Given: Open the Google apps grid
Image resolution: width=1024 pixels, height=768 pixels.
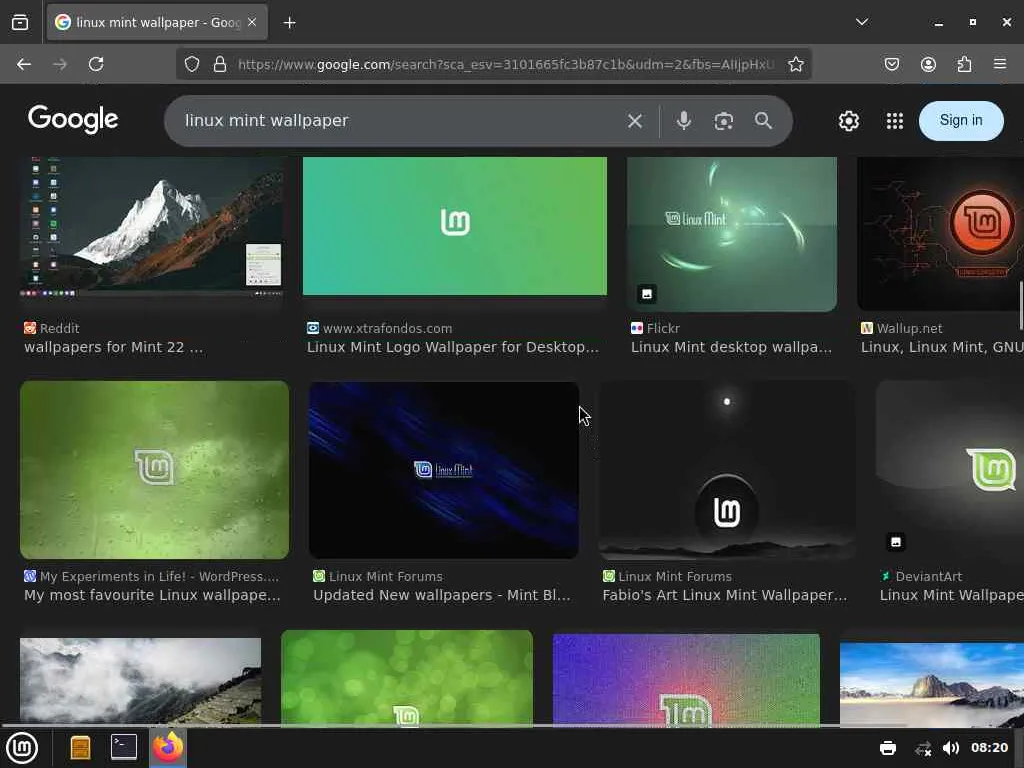Looking at the screenshot, I should click(x=895, y=121).
